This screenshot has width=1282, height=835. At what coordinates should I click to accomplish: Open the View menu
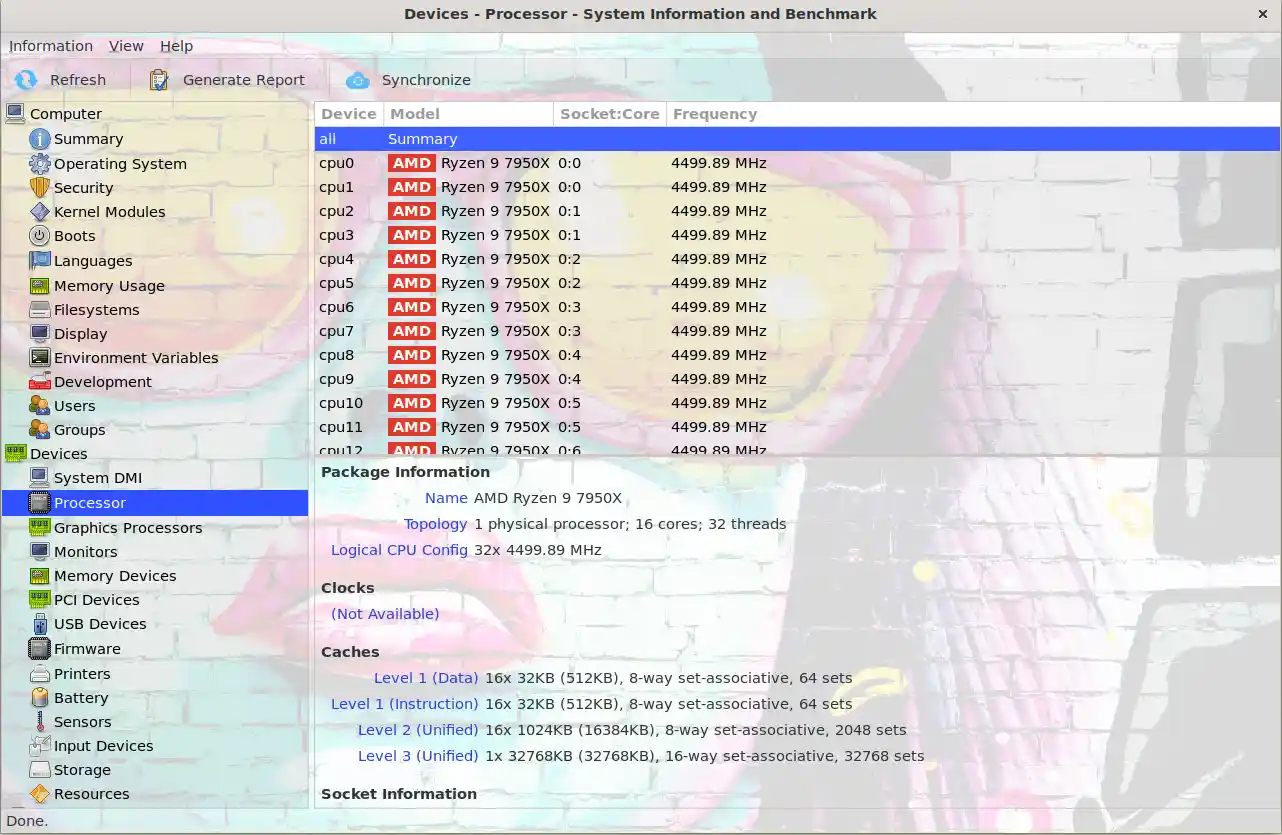click(x=126, y=46)
